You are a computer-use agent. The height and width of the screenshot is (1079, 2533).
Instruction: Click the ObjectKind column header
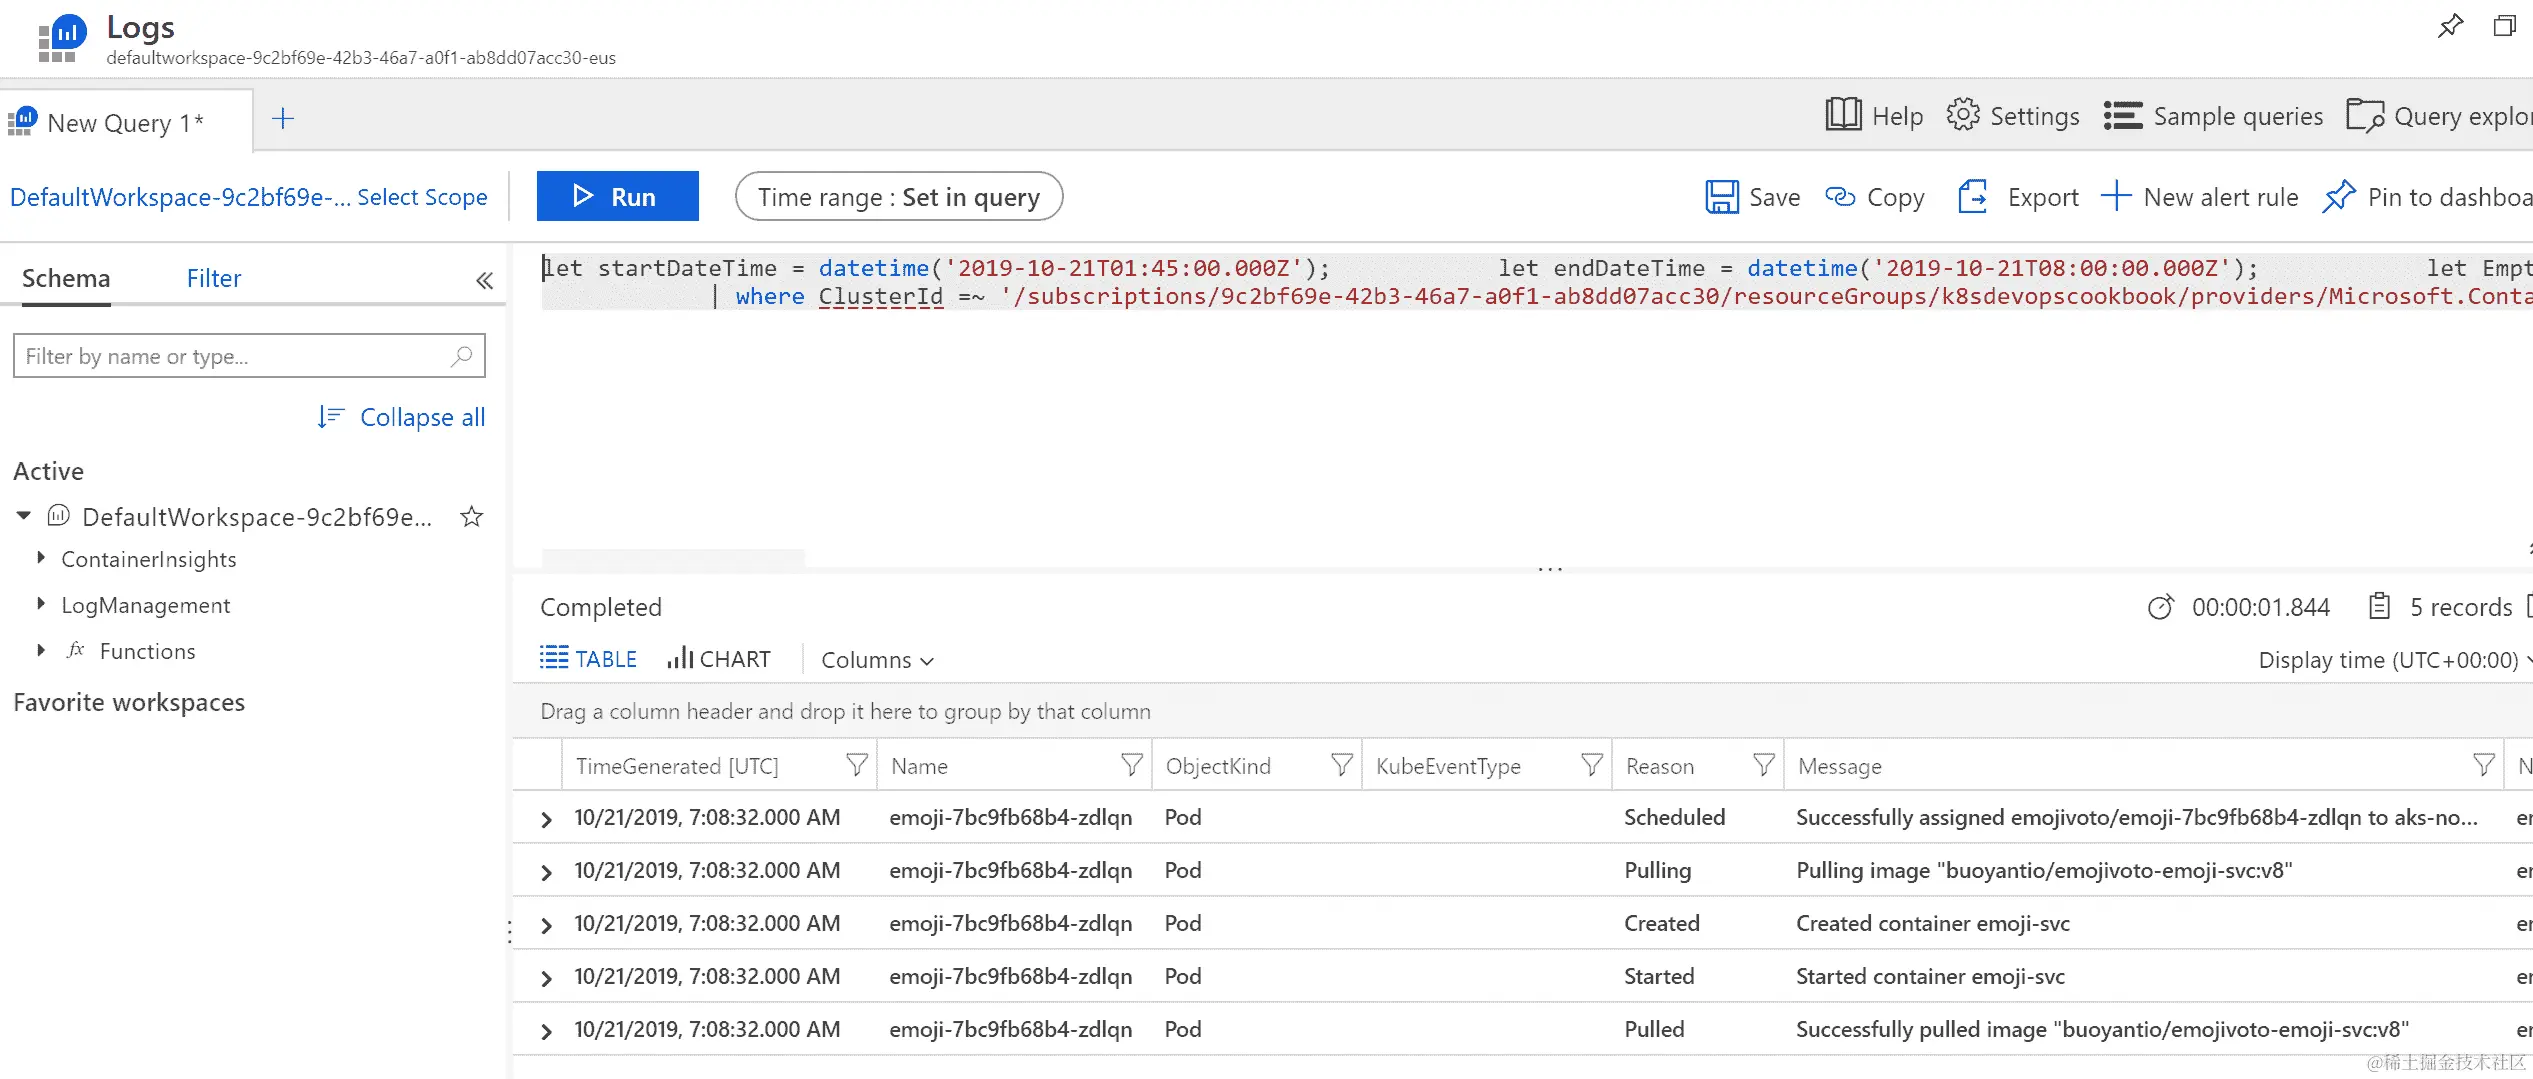coord(1218,766)
